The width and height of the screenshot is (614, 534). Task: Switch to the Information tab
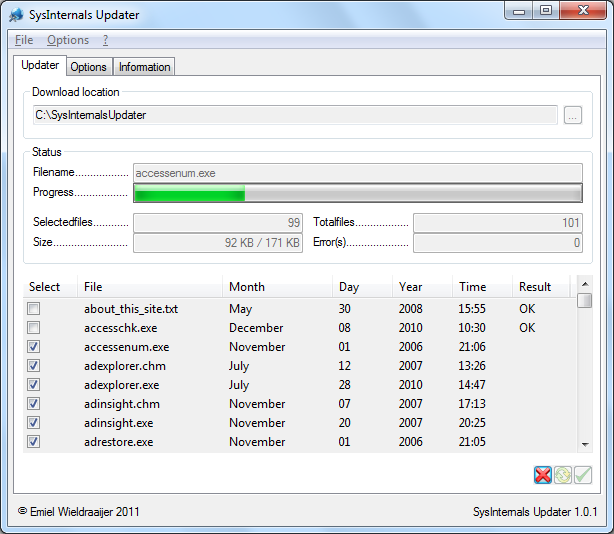[144, 67]
